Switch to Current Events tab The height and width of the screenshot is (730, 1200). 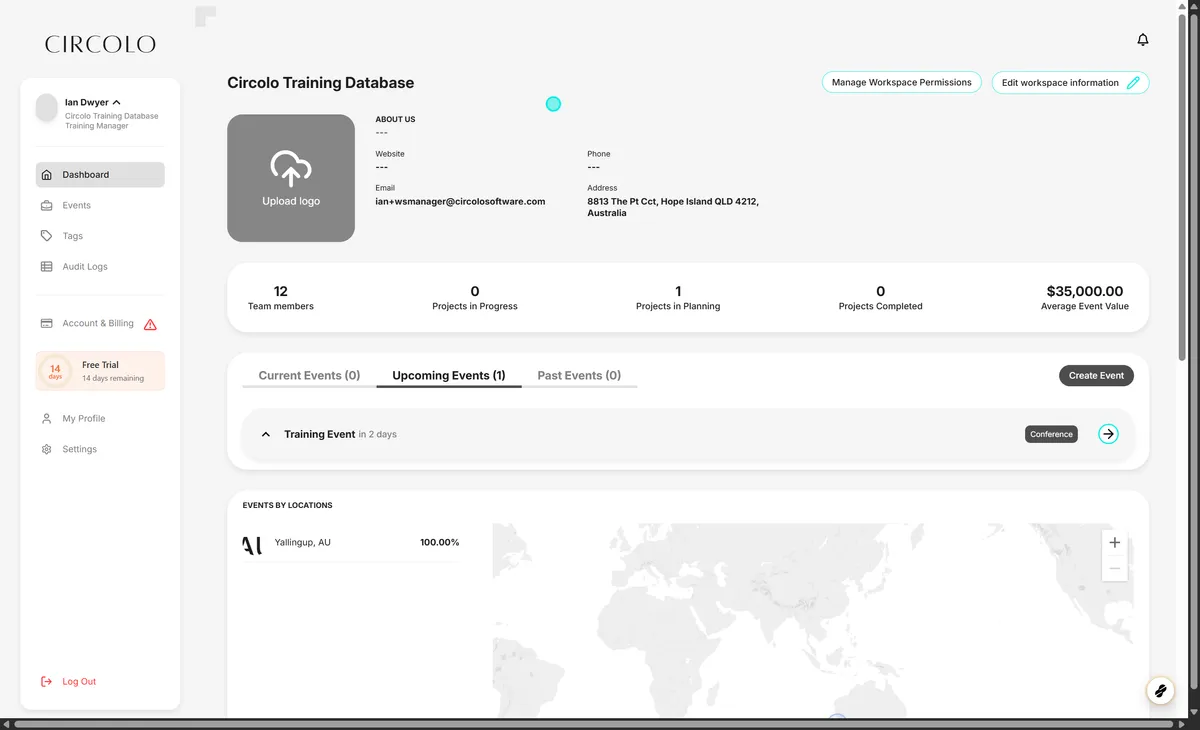click(x=309, y=376)
